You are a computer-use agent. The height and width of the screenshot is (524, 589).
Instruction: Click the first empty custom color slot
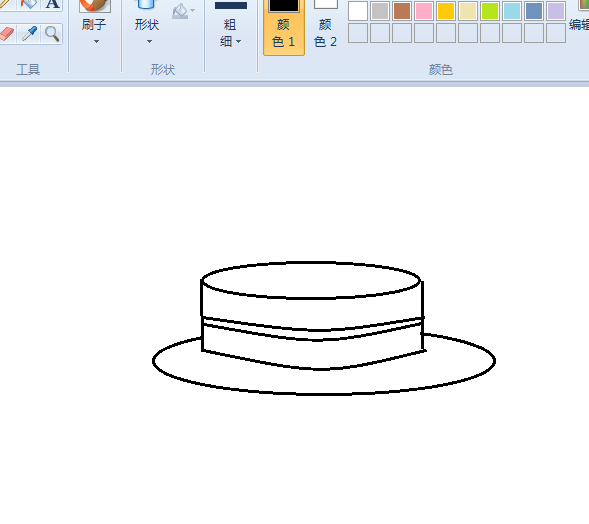[x=358, y=33]
